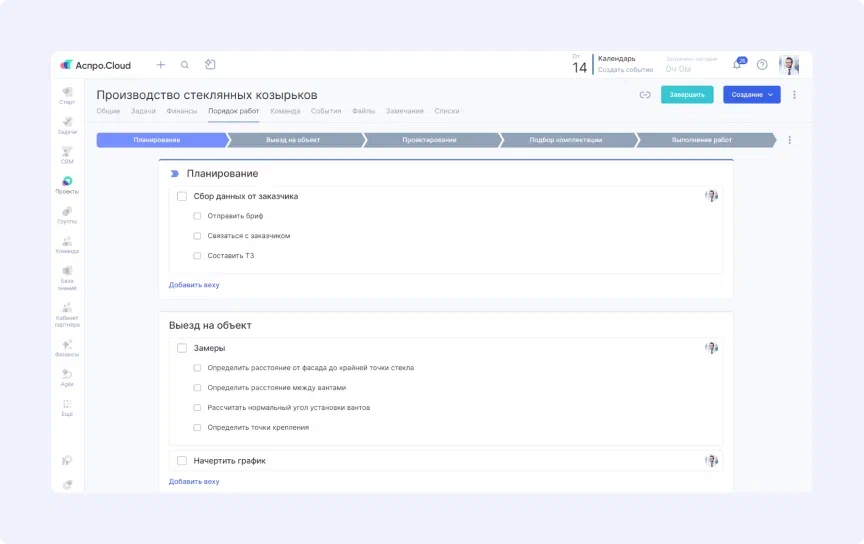The image size is (864, 544).
Task: Tick the 'Отправить бриф' subtask checkbox
Action: [197, 216]
